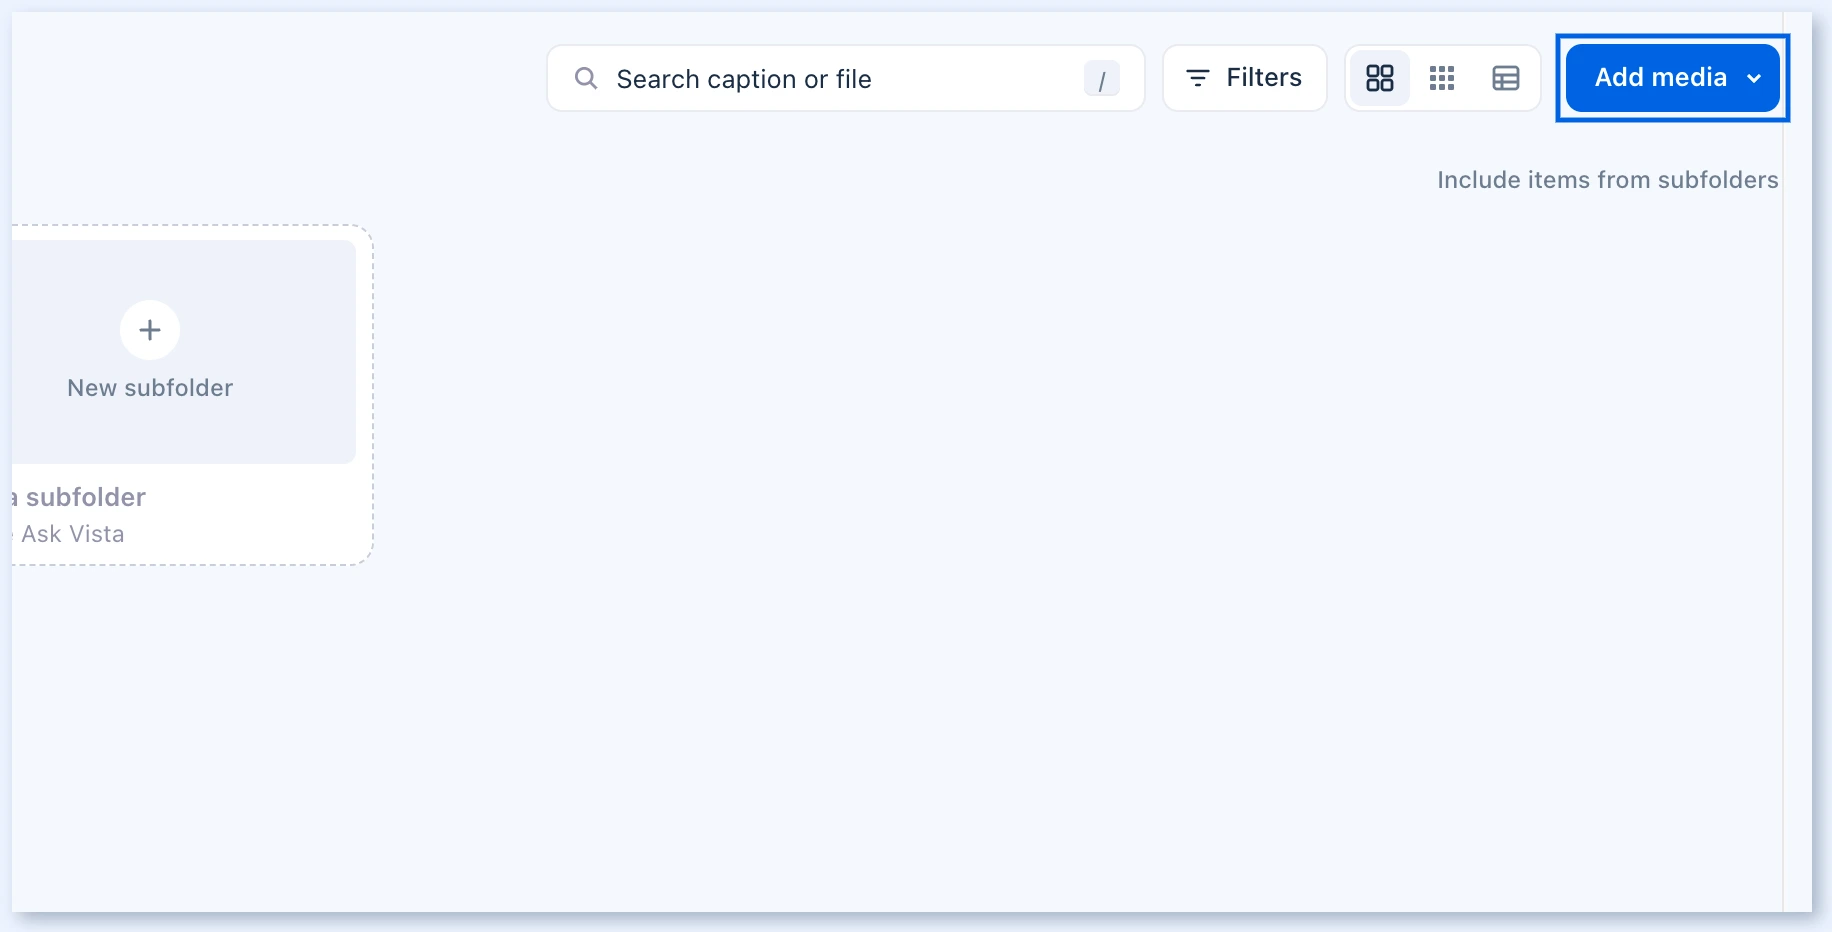Click the magnifier icon in search bar
1832x932 pixels.
[x=586, y=78]
